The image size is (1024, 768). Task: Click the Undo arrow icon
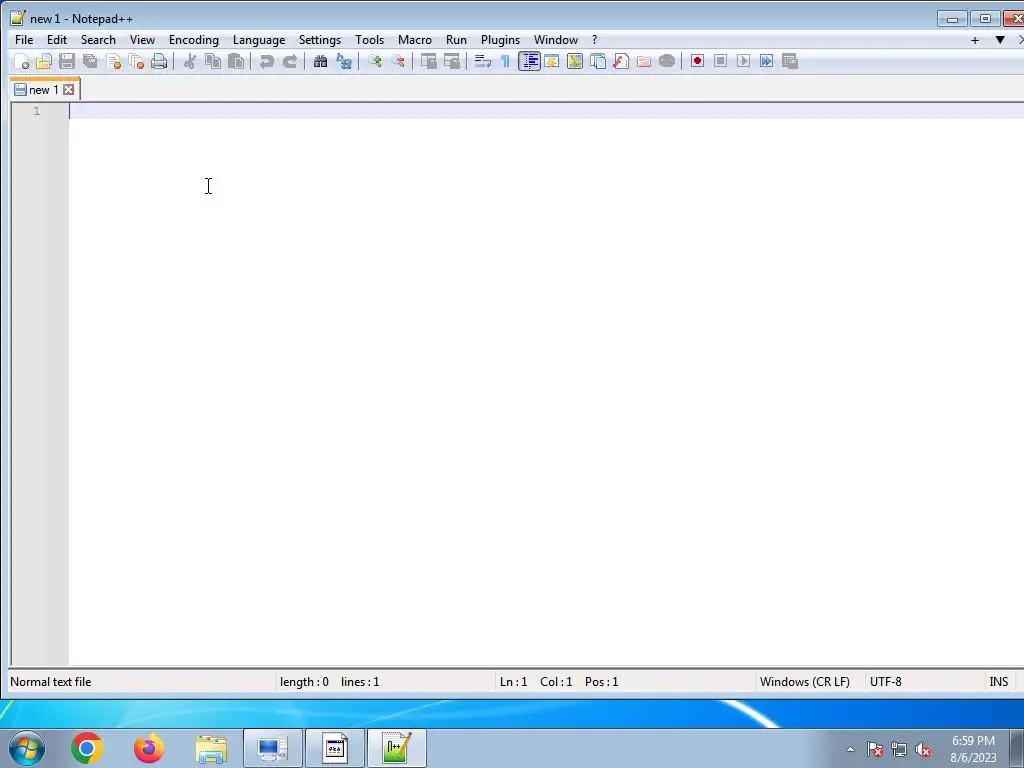[x=266, y=61]
